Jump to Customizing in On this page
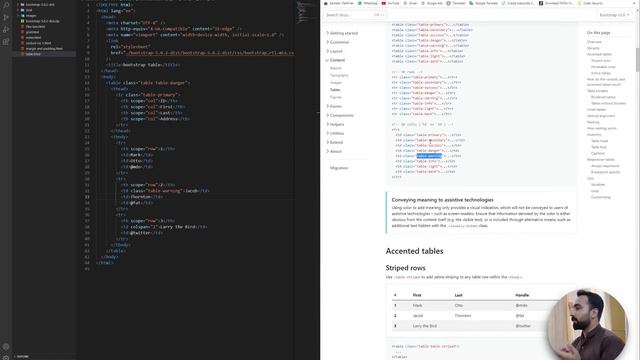 [600, 197]
